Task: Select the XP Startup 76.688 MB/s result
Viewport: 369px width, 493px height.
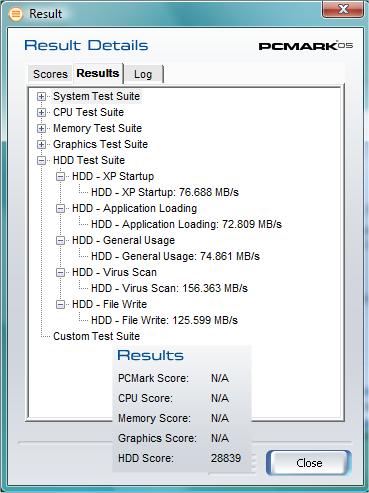Action: pyautogui.click(x=165, y=192)
